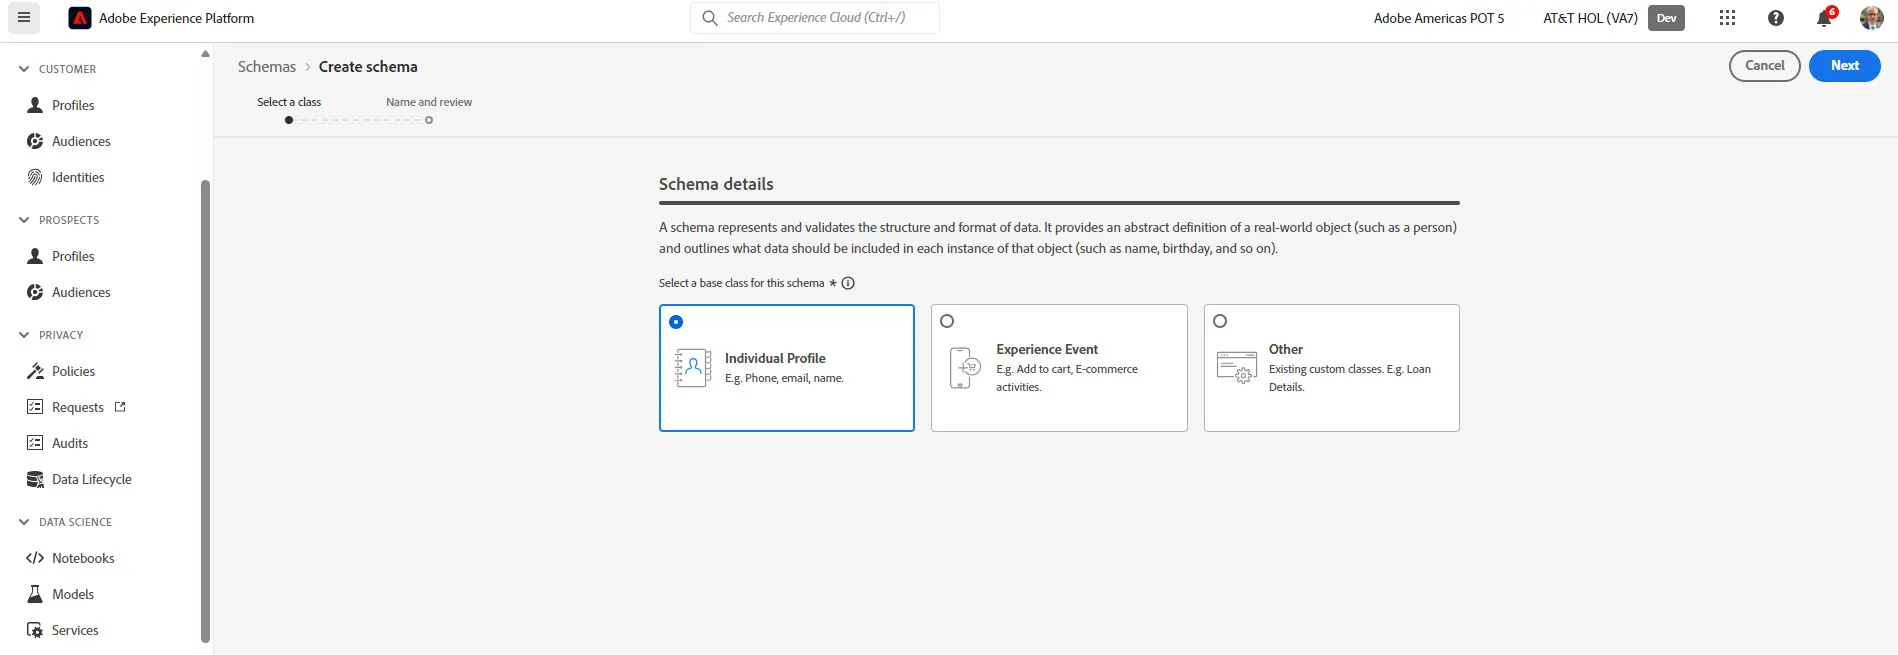Click the info icon beside base class label
1898x655 pixels.
click(x=848, y=283)
